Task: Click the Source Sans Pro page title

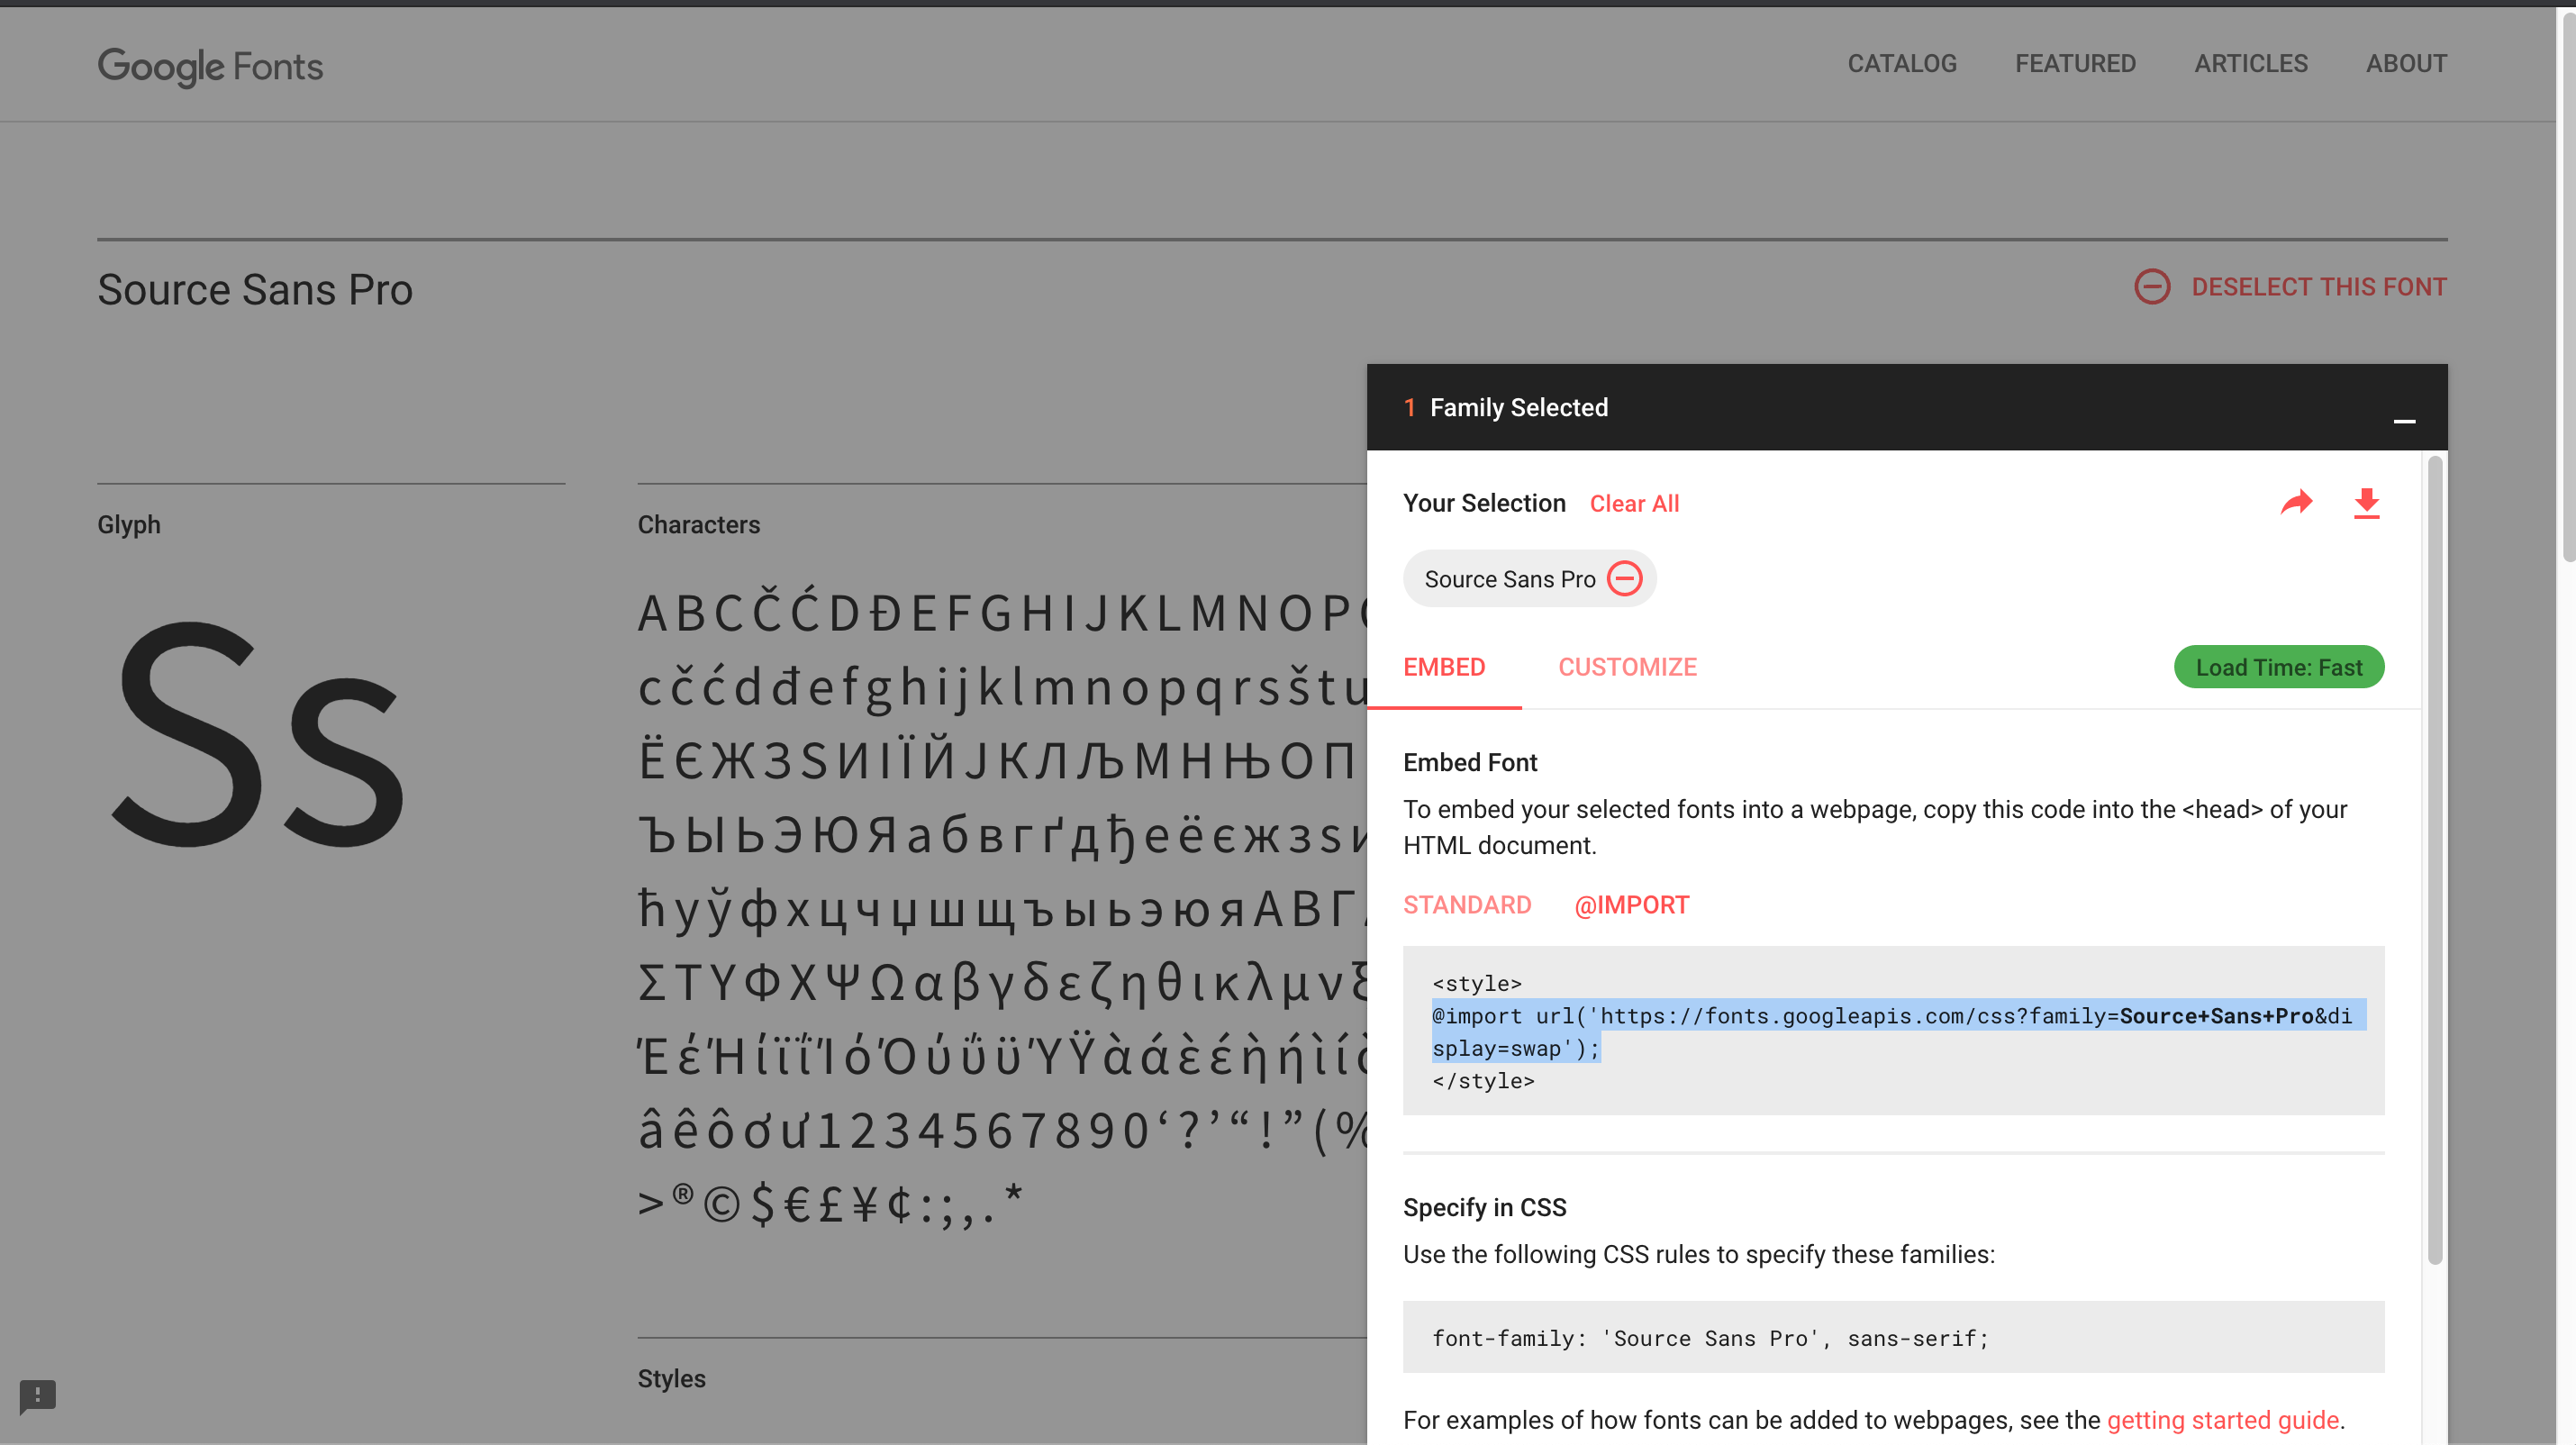Action: (x=255, y=290)
